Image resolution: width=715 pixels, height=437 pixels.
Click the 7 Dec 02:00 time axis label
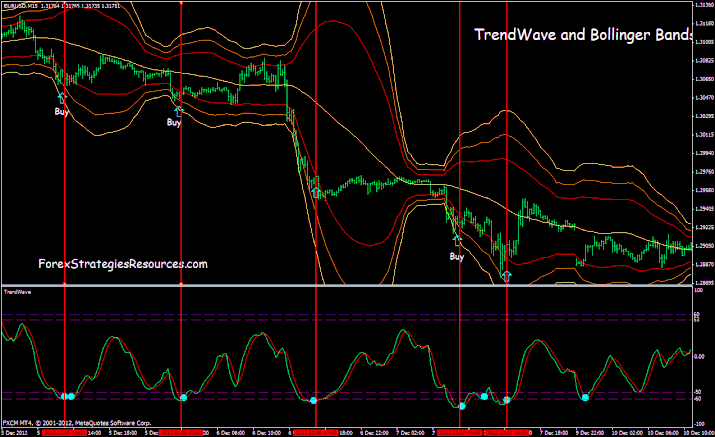coord(411,432)
